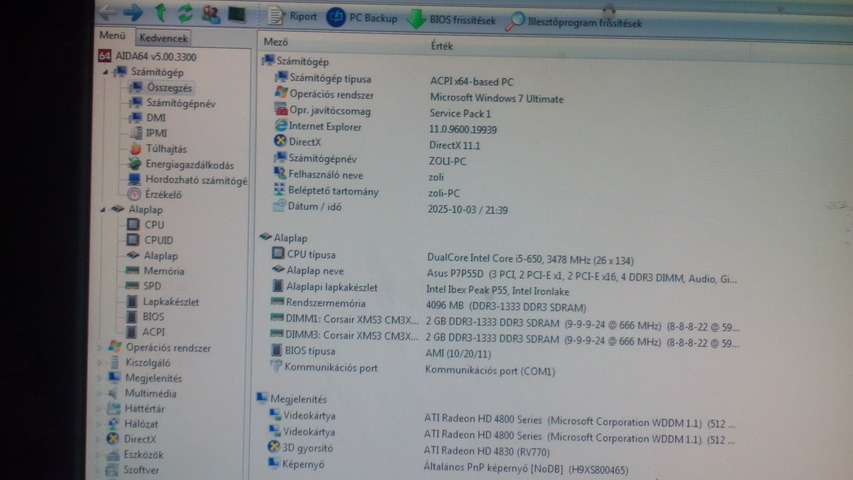Click Microsoft Windows 7 Ultimate value
The width and height of the screenshot is (853, 480).
[x=497, y=99]
